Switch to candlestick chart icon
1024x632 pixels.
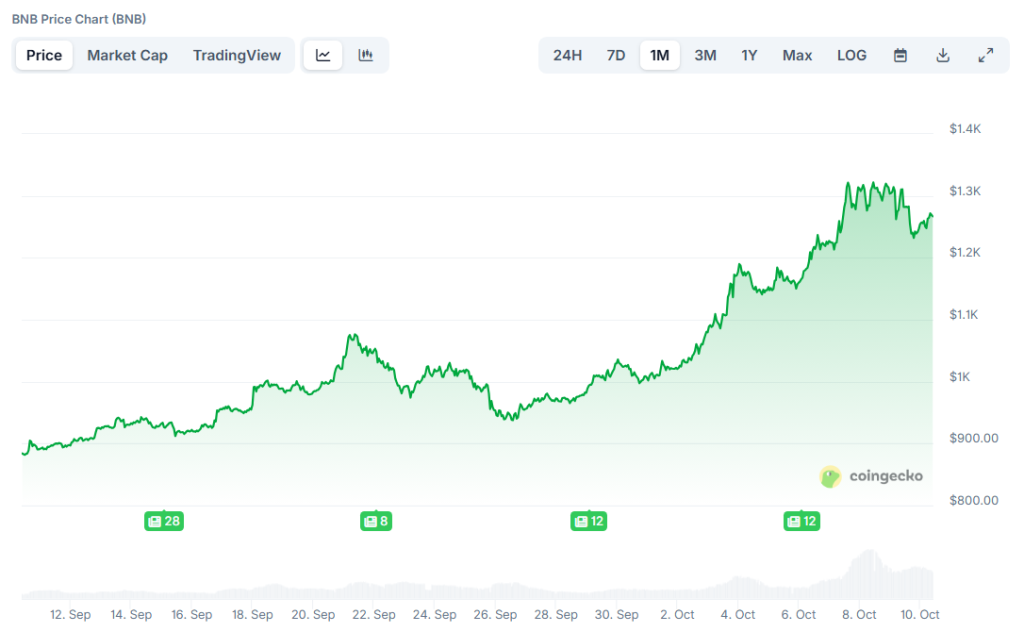(x=366, y=55)
